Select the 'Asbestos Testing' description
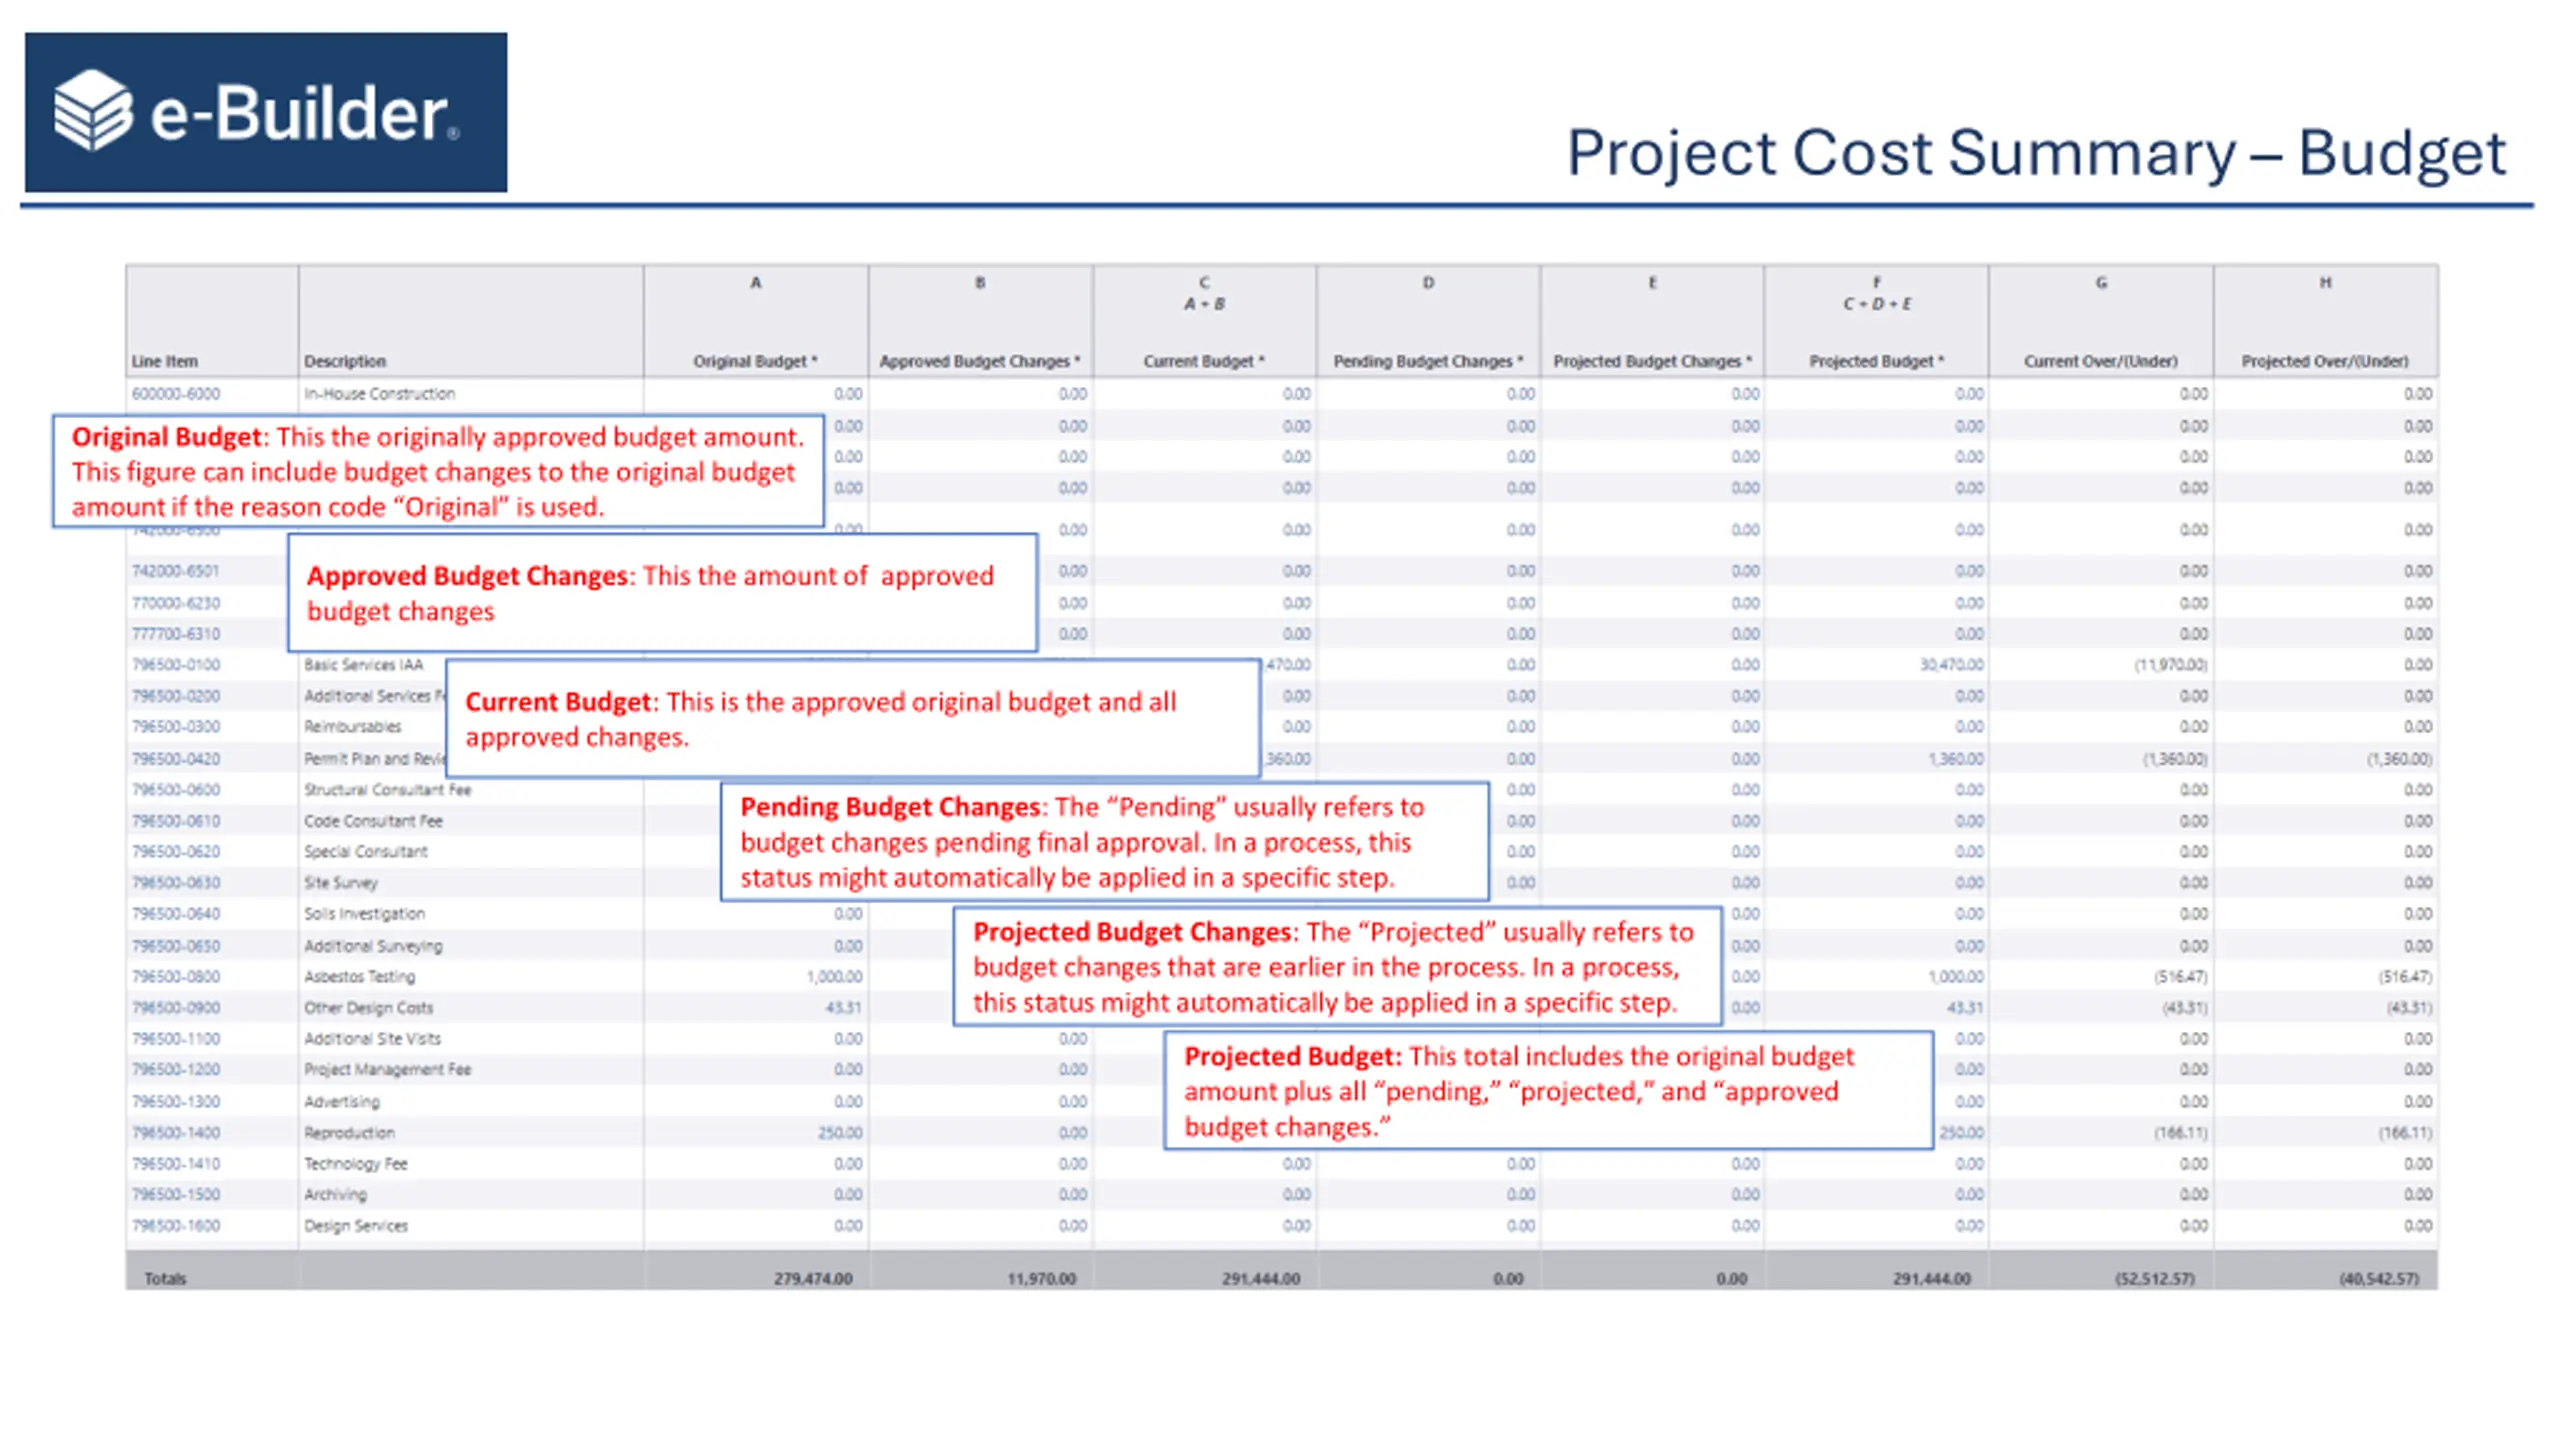 [360, 977]
